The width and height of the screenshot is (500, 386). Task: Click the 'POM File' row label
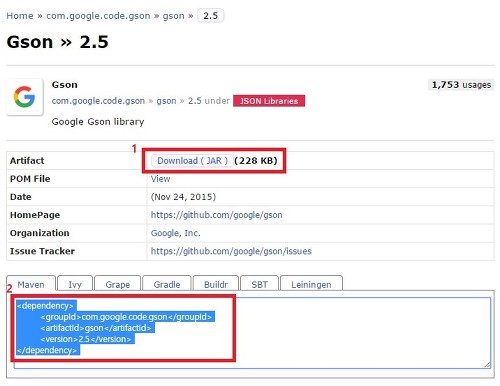click(x=30, y=179)
